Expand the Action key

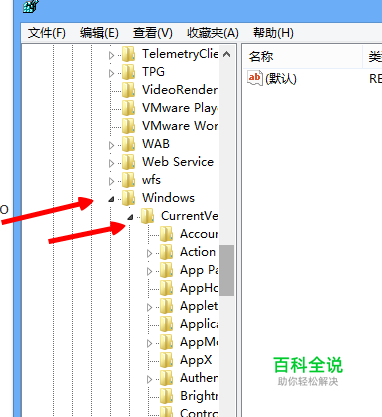pyautogui.click(x=150, y=253)
